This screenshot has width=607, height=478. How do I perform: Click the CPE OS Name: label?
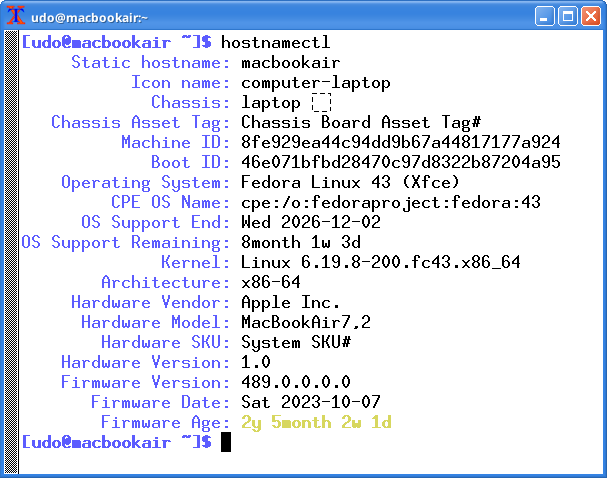click(x=171, y=202)
